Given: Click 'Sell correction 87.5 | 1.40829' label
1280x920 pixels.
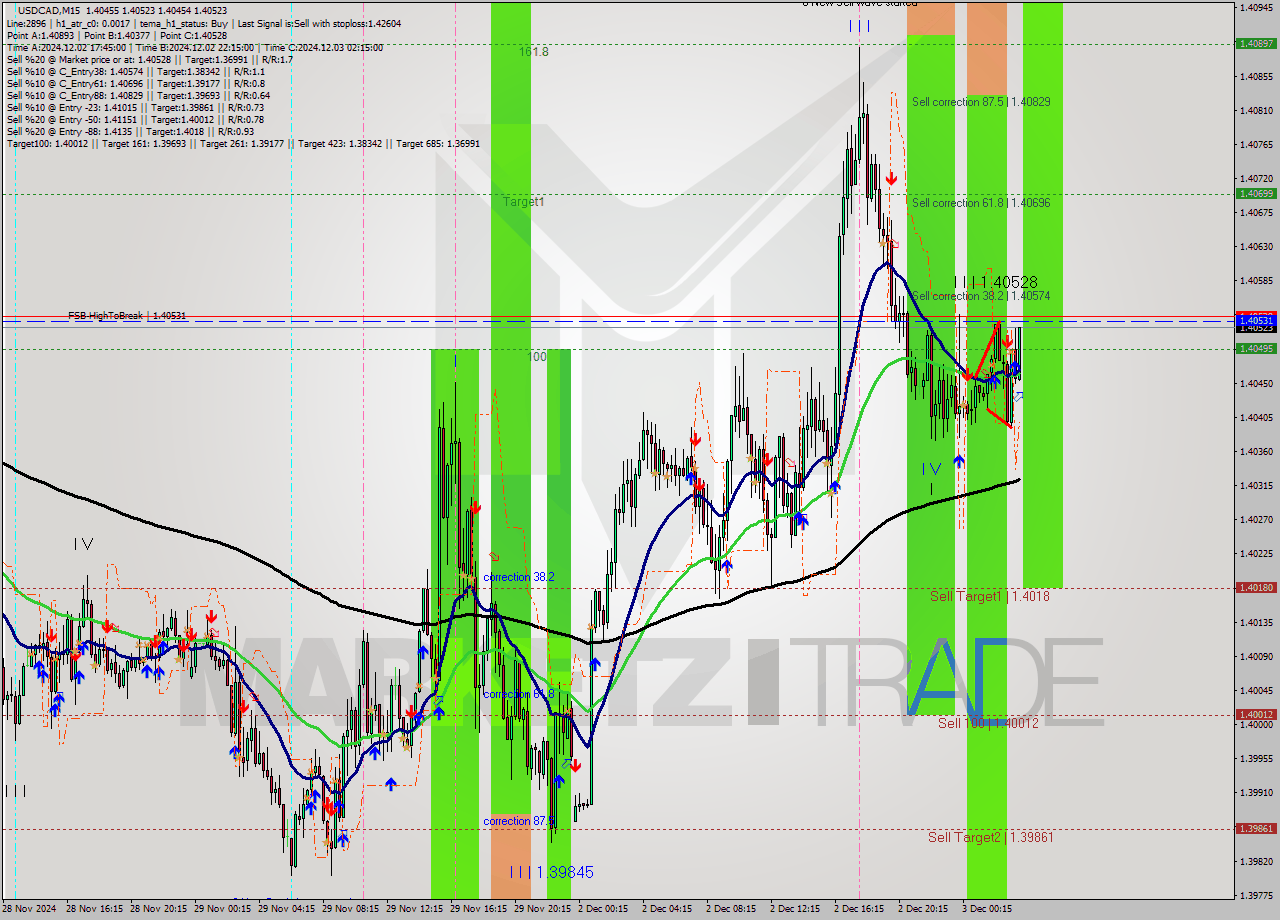Looking at the screenshot, I should click(x=981, y=101).
